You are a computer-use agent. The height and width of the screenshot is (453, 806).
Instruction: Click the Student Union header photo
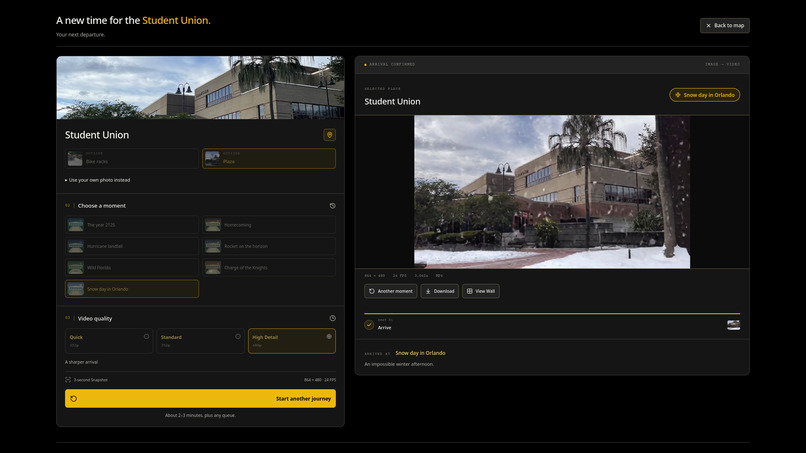tap(200, 87)
